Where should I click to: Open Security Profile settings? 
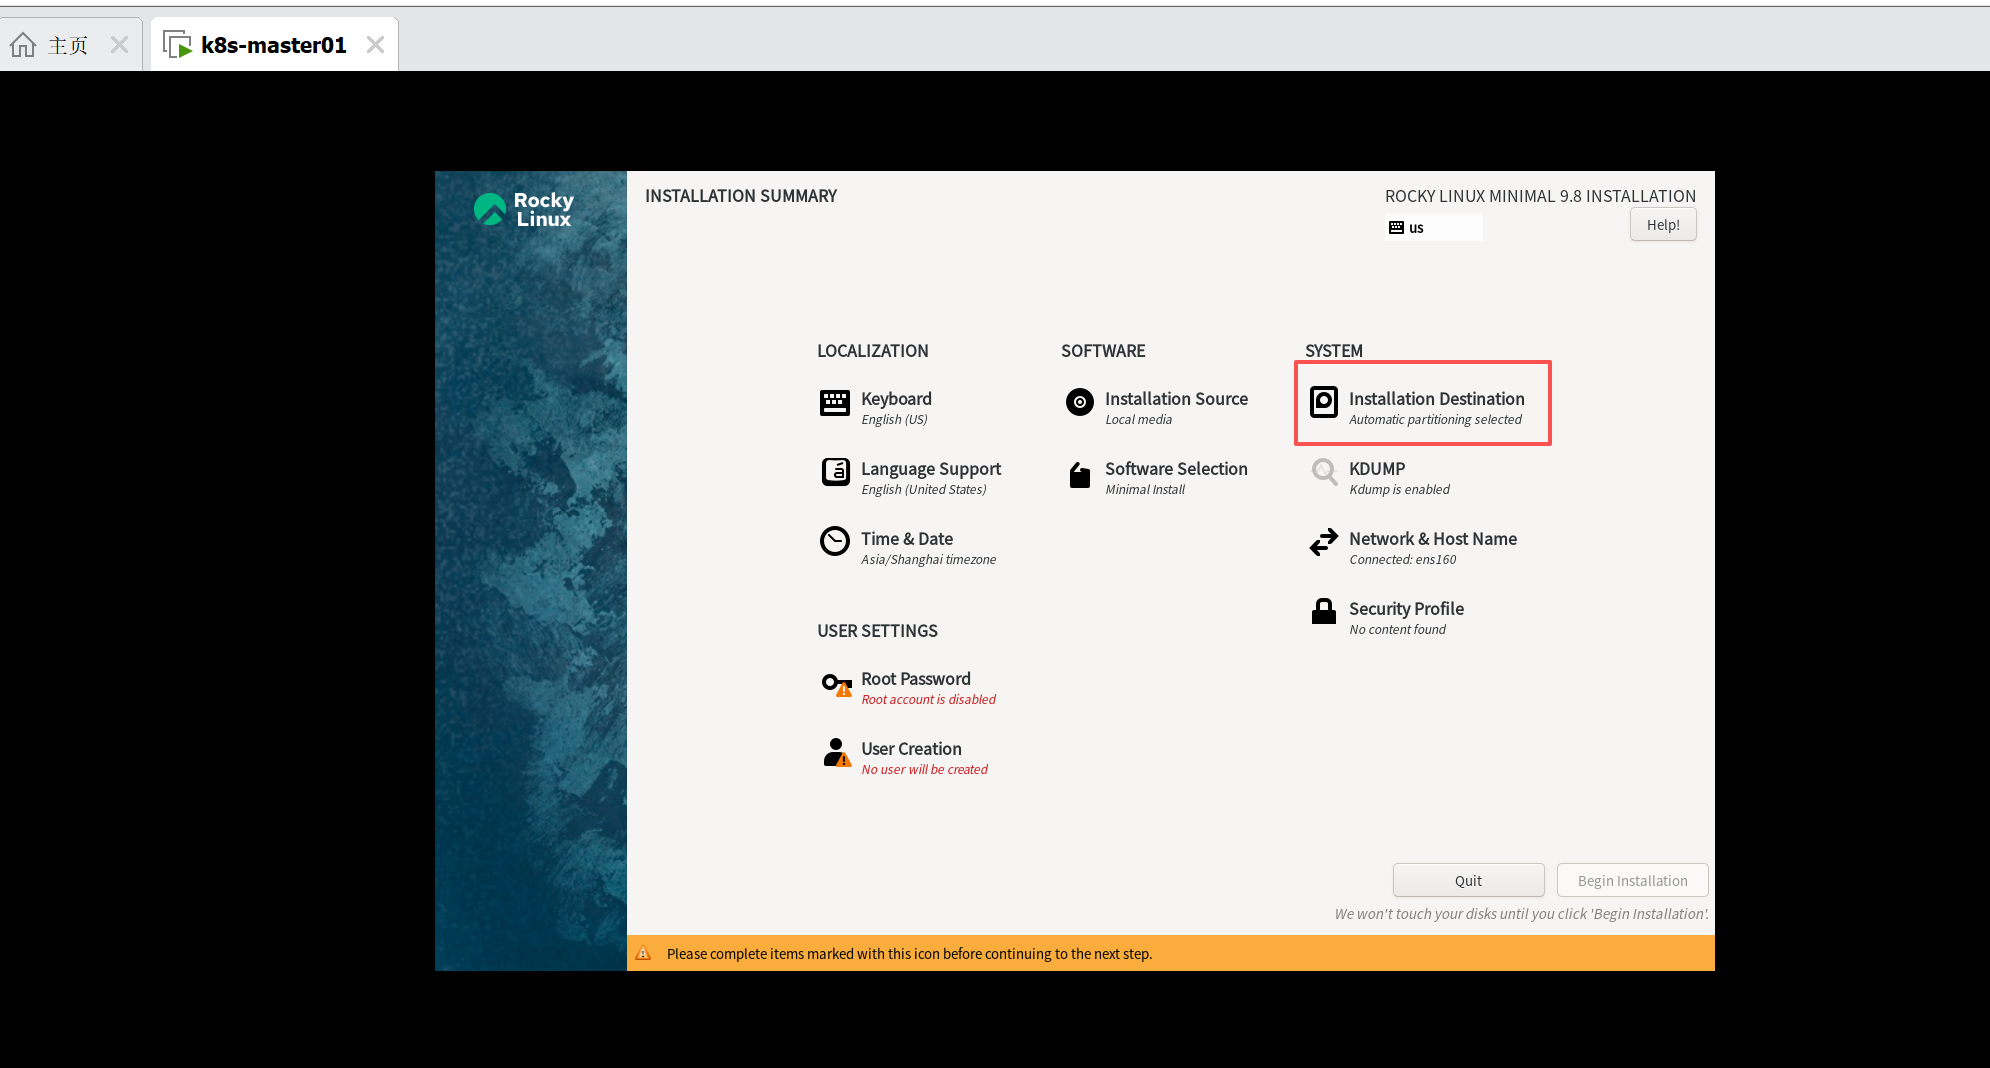tap(1406, 609)
